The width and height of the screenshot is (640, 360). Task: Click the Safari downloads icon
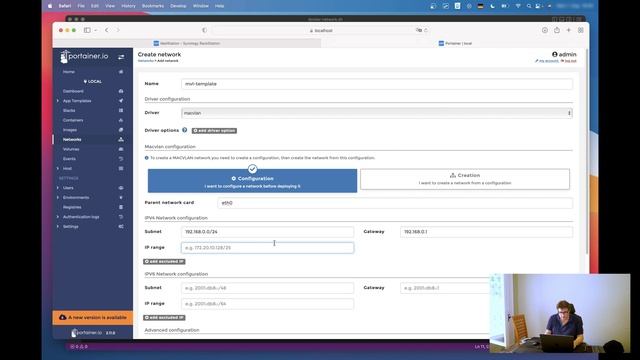click(545, 30)
